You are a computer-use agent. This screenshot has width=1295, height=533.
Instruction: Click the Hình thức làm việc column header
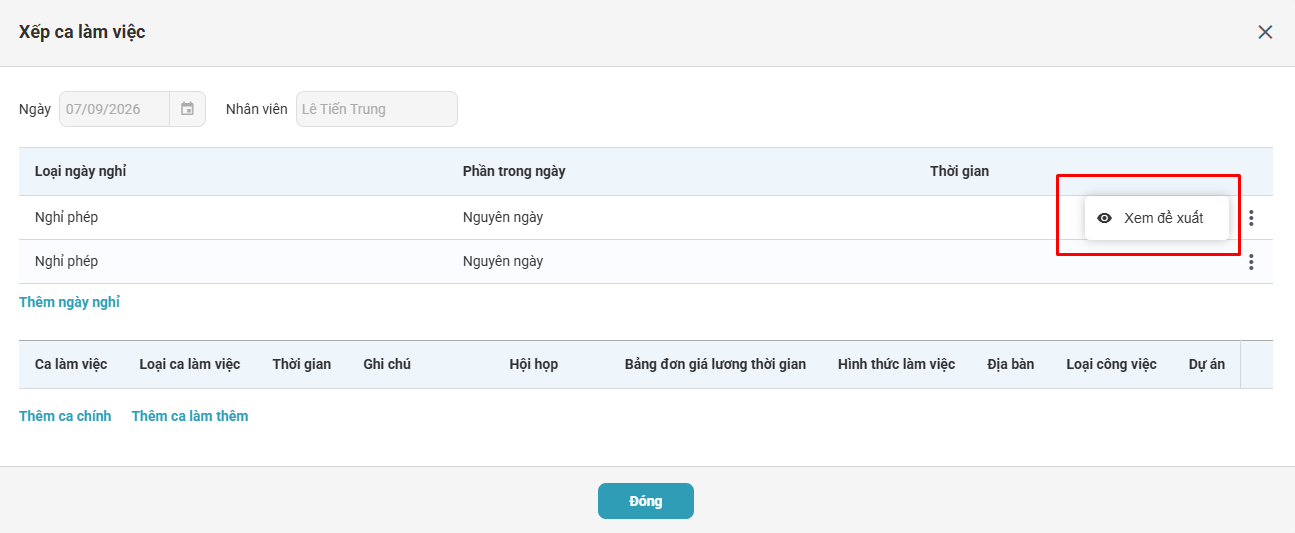[896, 364]
